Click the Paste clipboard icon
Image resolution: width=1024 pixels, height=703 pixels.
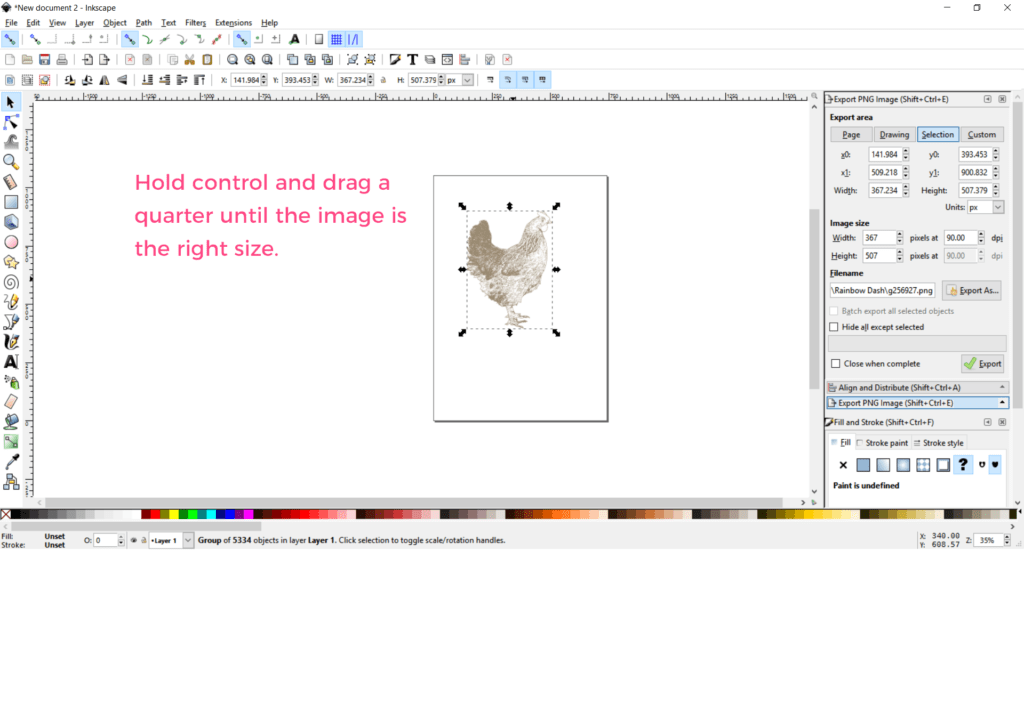[207, 59]
